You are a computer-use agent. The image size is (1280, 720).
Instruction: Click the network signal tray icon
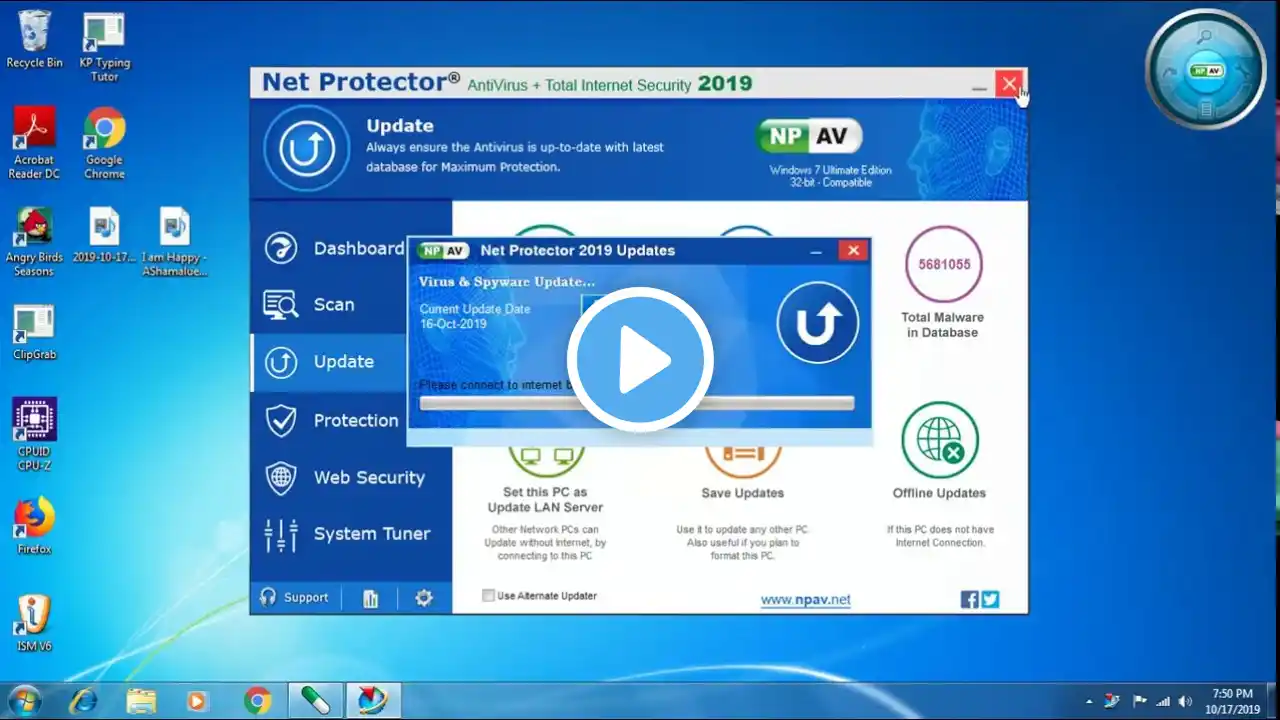pyautogui.click(x=1162, y=701)
